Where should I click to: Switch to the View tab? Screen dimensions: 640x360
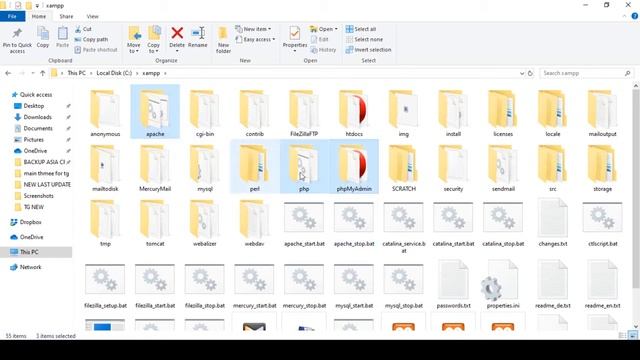coord(93,16)
